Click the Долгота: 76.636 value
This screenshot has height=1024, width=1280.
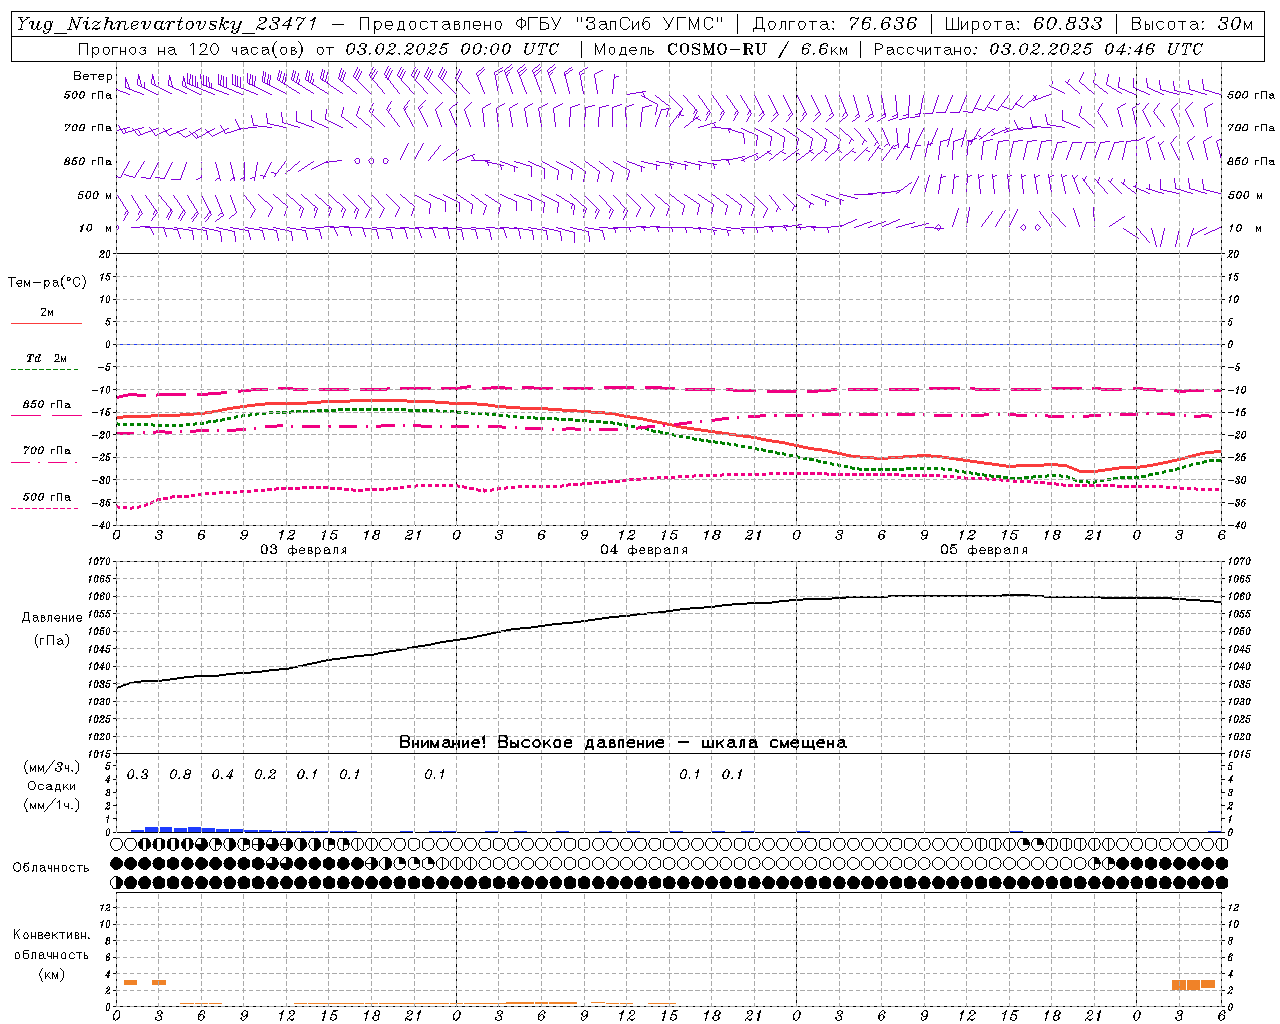click(834, 24)
